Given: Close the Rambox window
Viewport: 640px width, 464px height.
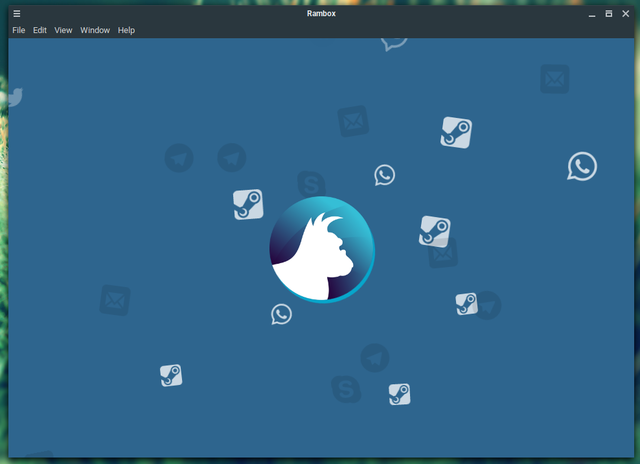Looking at the screenshot, I should 625,13.
